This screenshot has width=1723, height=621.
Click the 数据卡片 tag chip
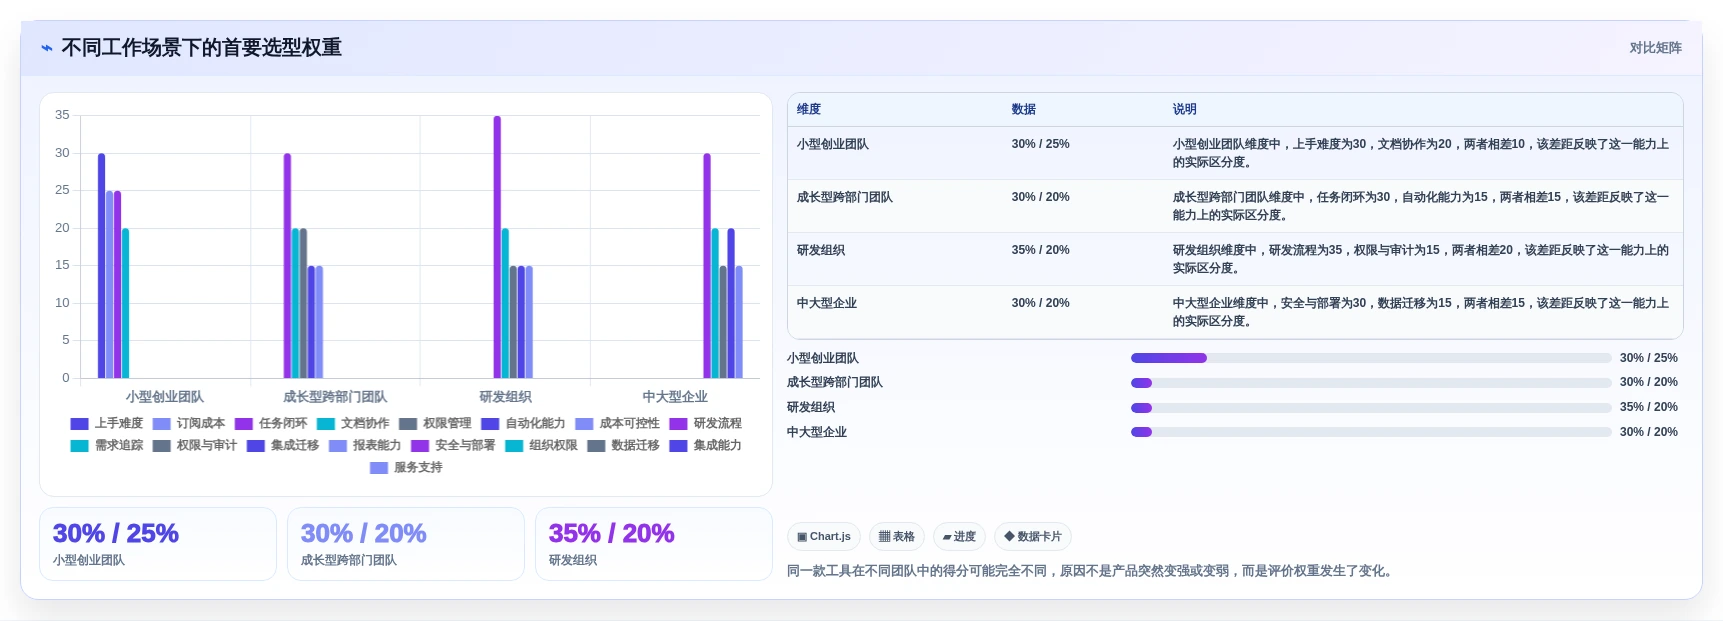click(1033, 537)
